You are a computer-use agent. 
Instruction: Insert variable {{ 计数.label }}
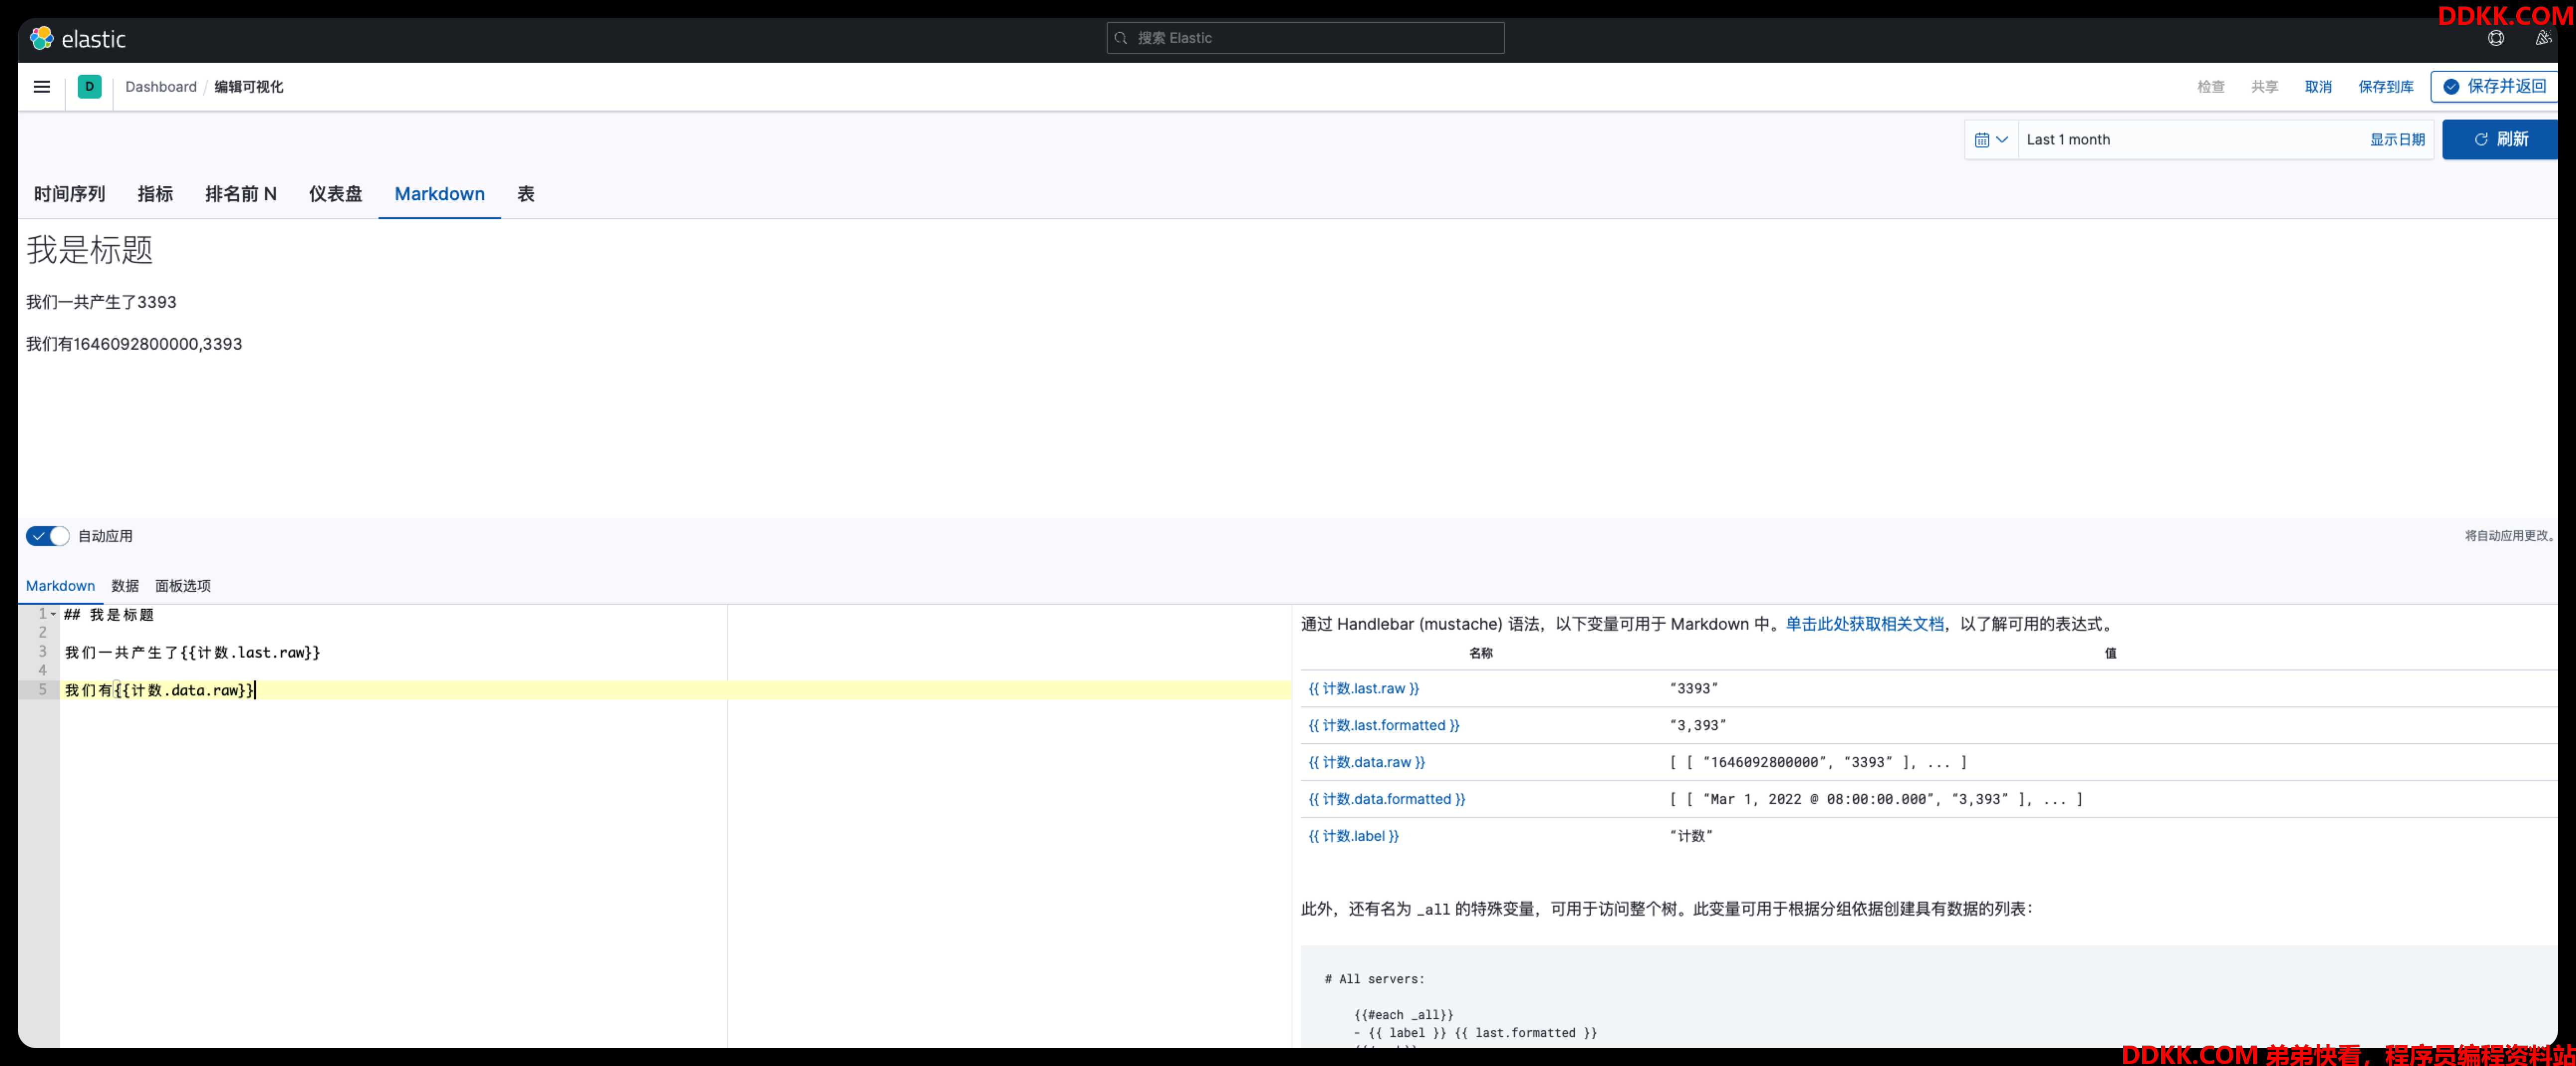pos(1353,837)
